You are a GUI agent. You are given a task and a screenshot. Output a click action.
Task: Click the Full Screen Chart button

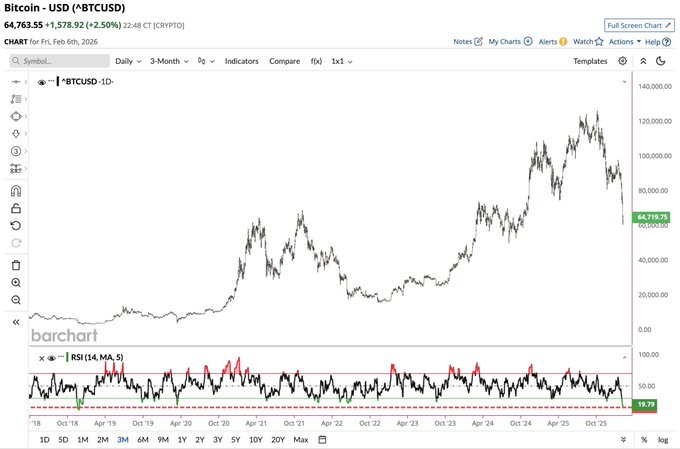pos(638,24)
